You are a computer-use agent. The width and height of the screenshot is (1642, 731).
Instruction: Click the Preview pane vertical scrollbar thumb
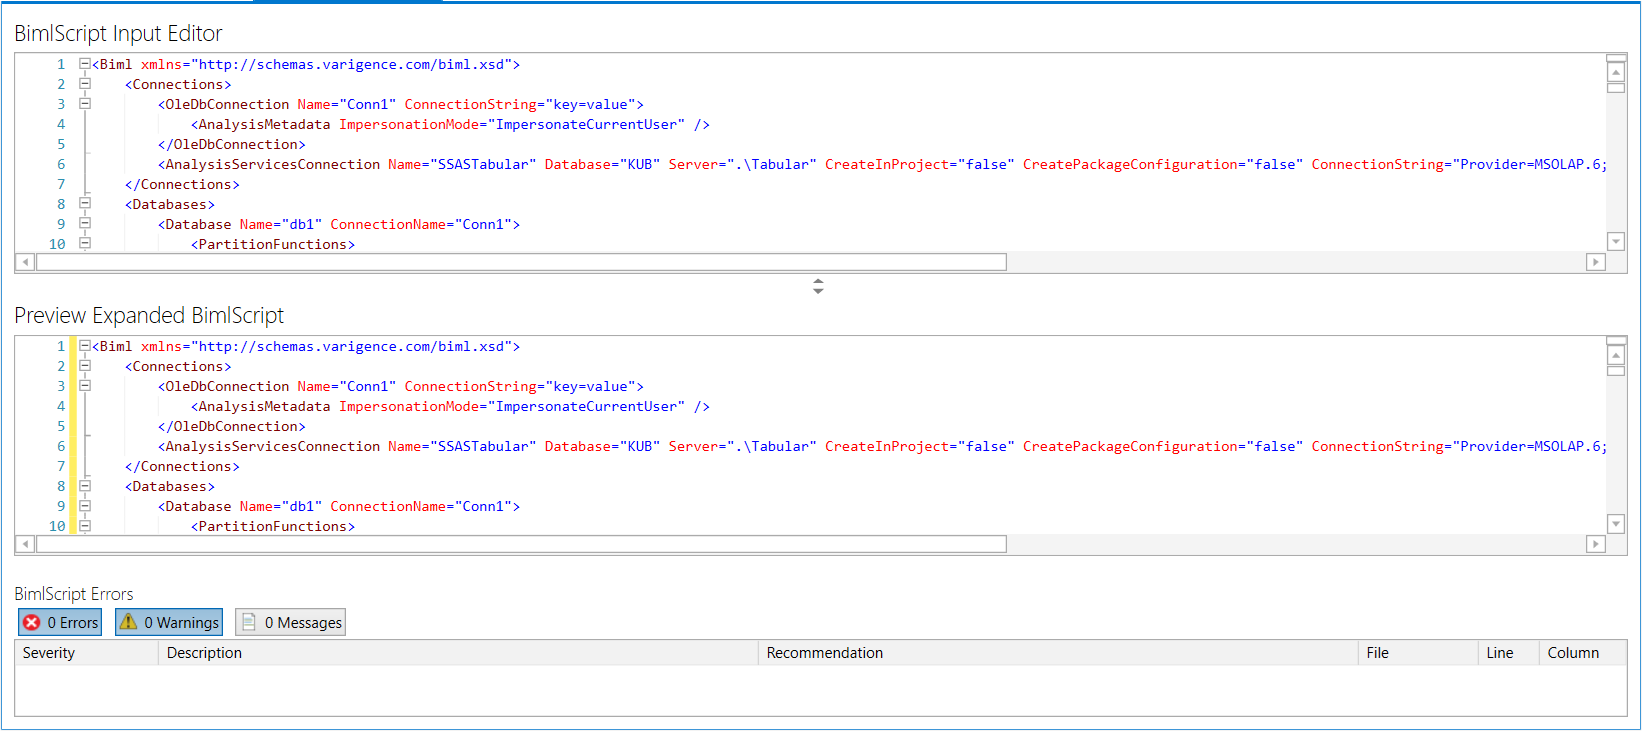point(1616,370)
